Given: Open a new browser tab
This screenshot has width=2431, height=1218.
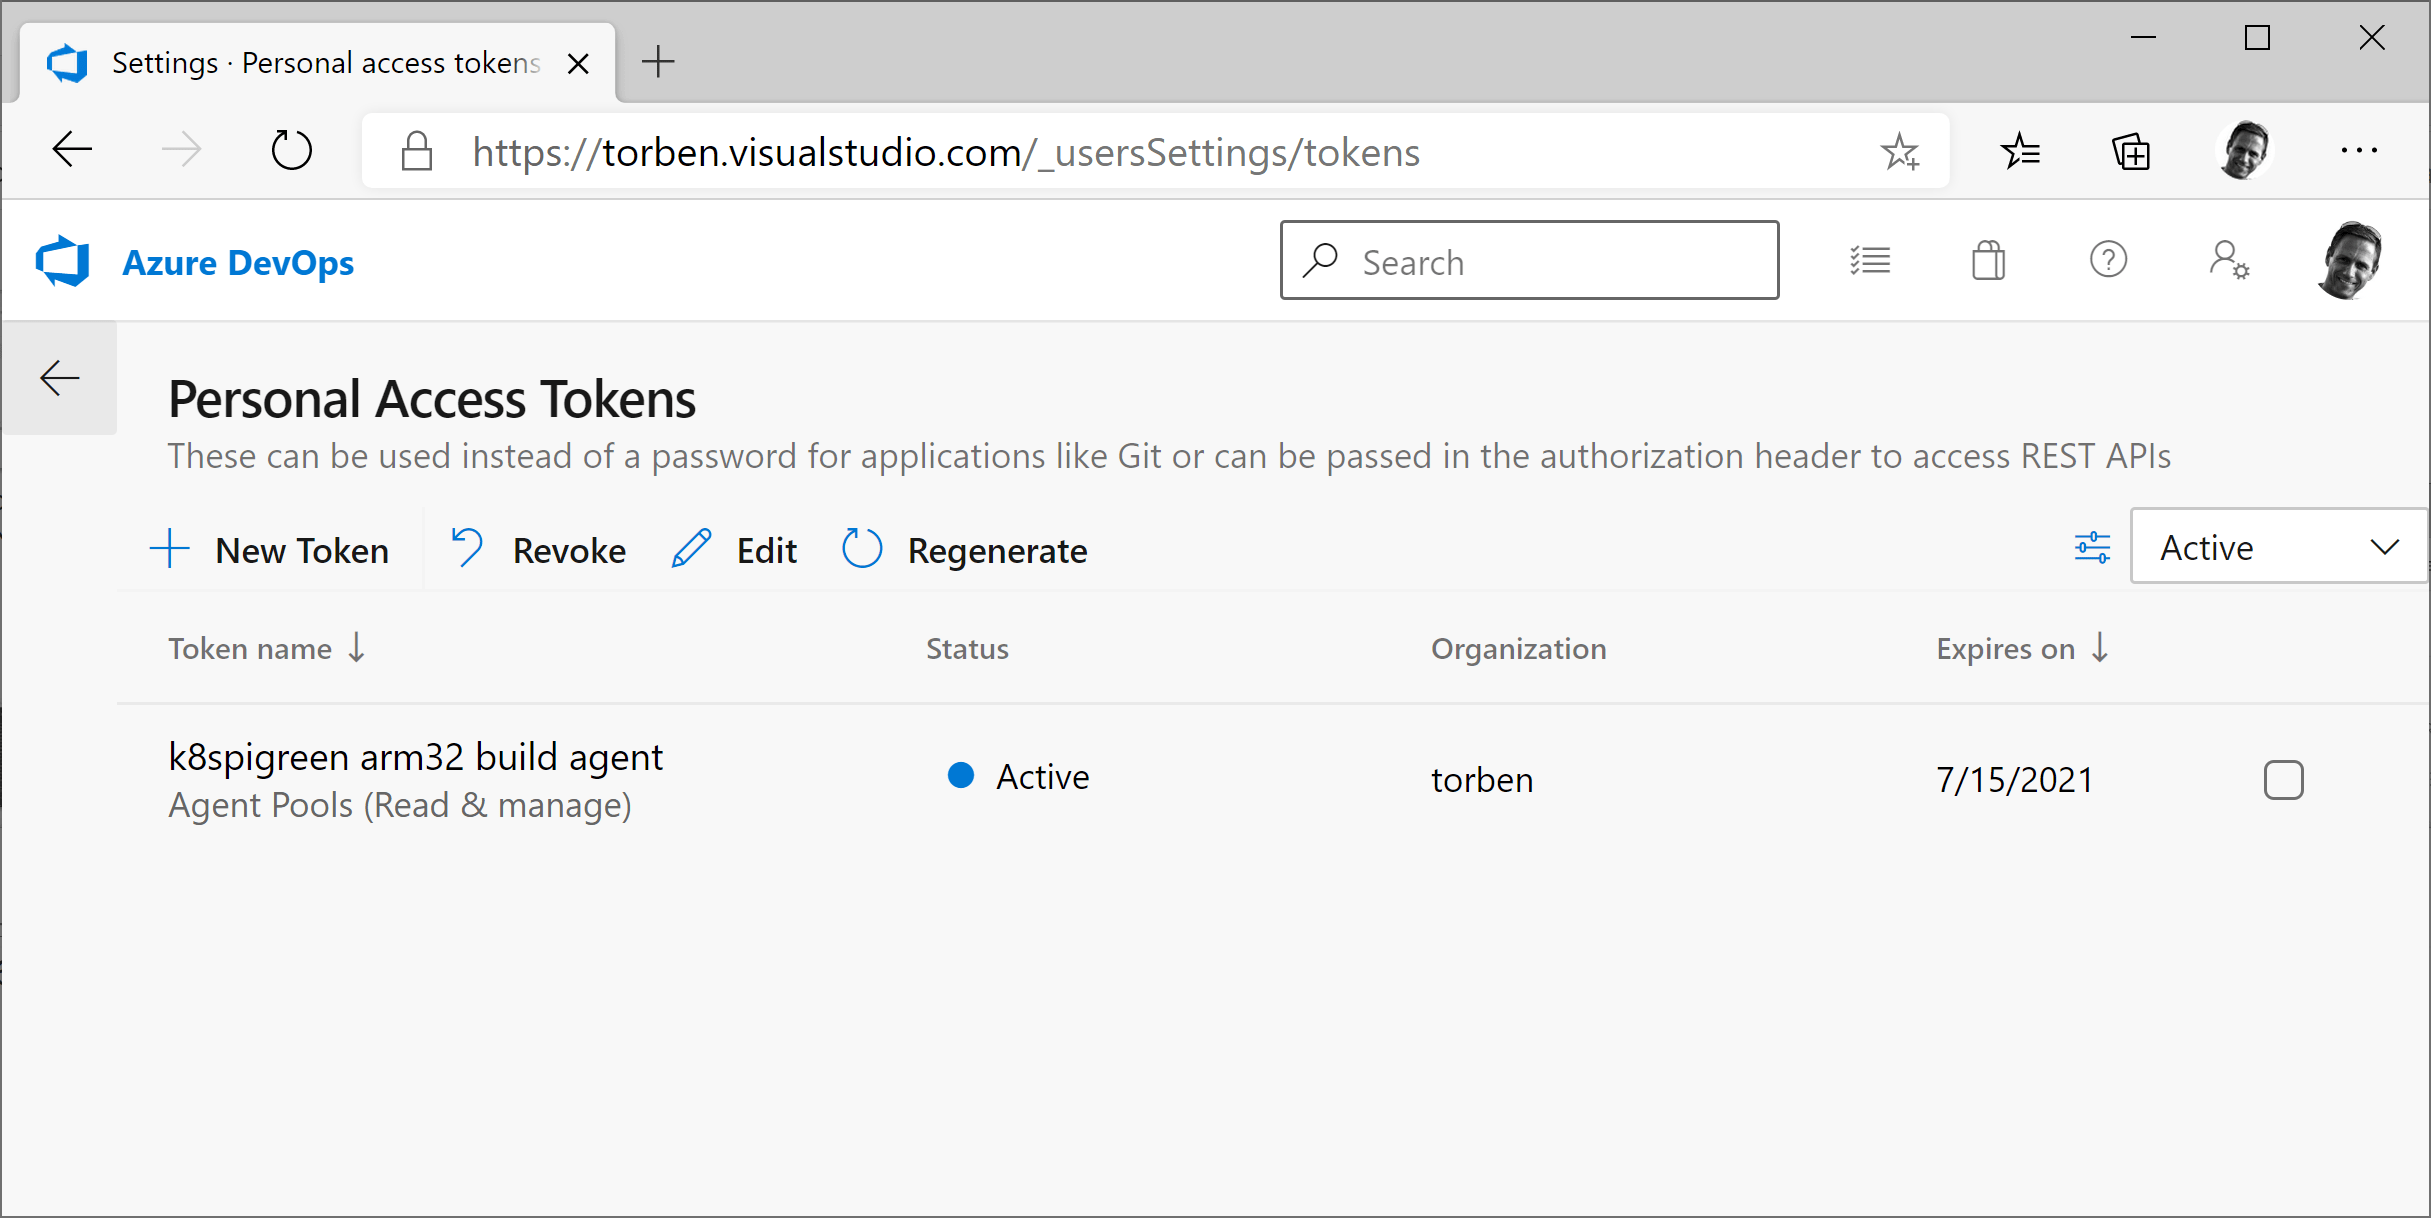Looking at the screenshot, I should [658, 62].
